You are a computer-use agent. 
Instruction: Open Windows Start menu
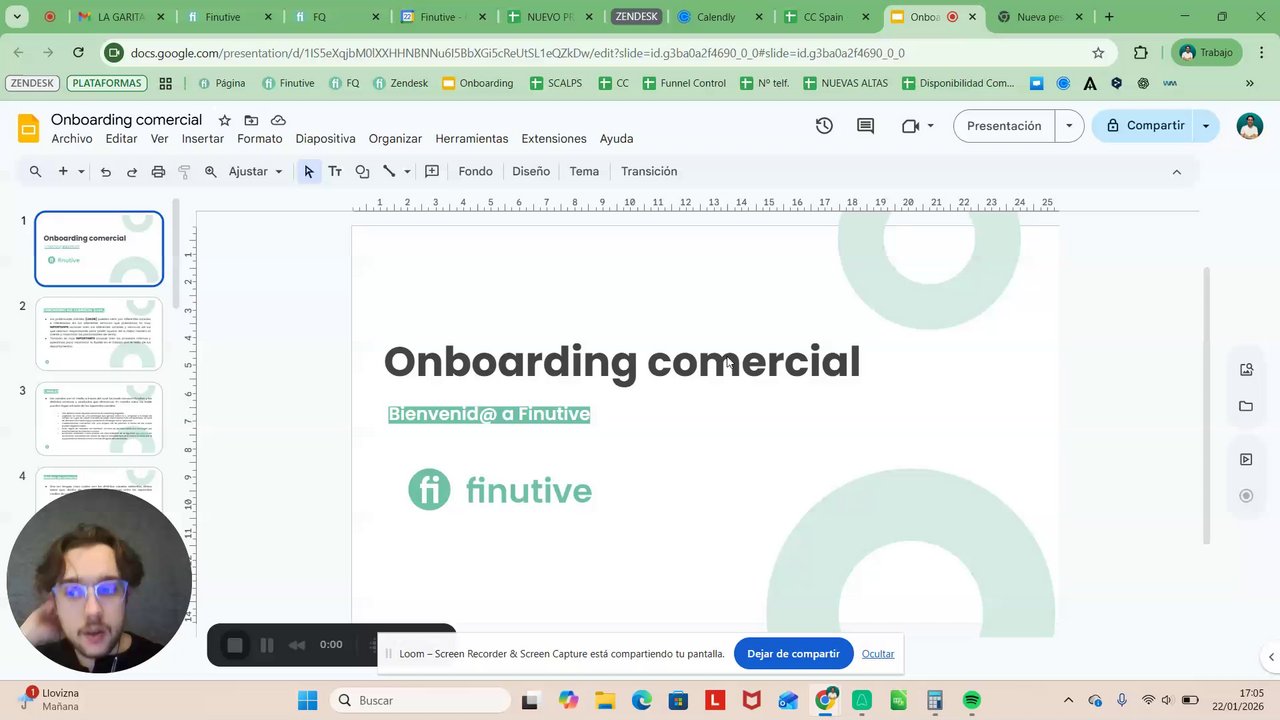(x=307, y=700)
